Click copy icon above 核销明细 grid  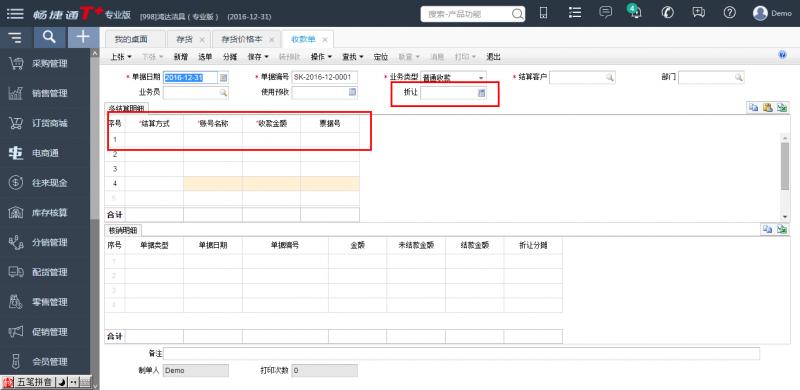(x=767, y=230)
